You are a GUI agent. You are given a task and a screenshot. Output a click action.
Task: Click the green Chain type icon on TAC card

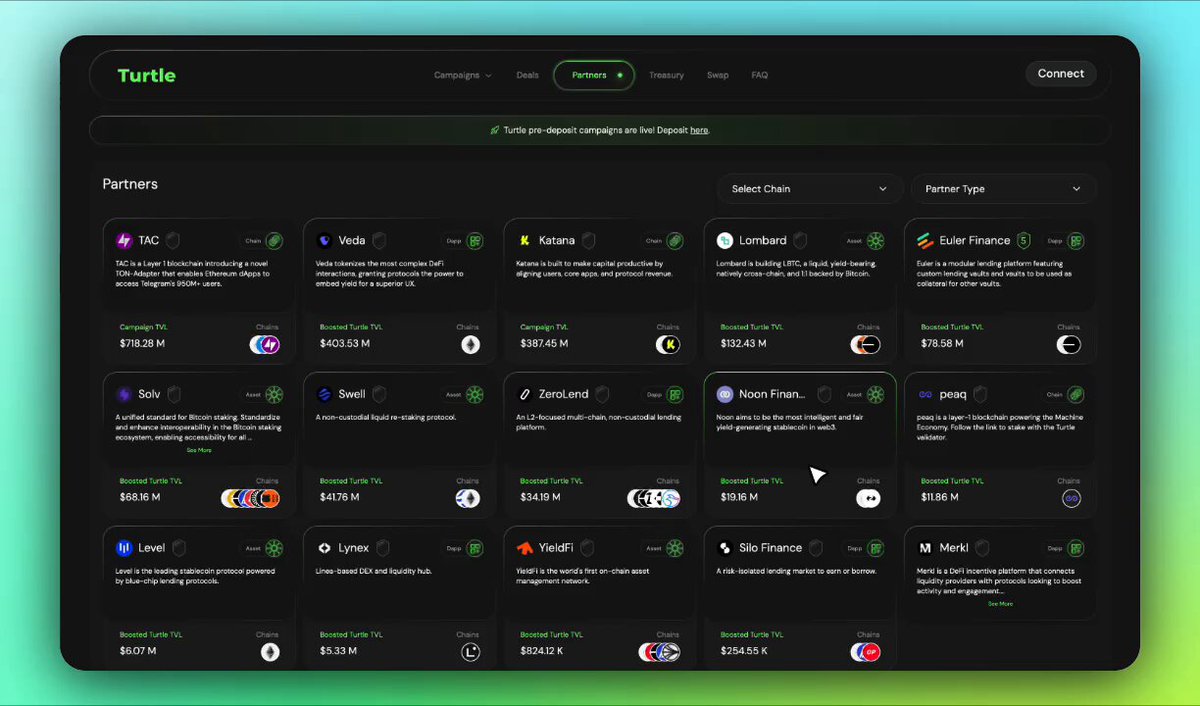pos(274,241)
